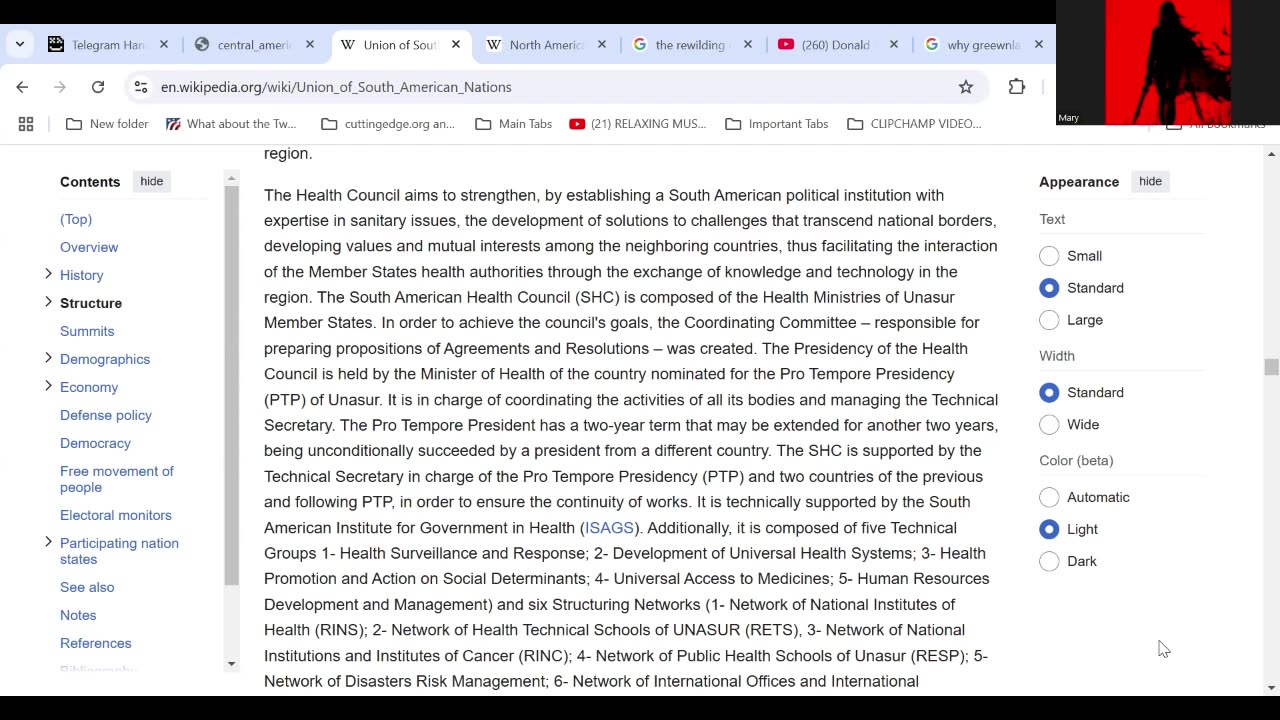Bookmark this page with the star icon
This screenshot has width=1280, height=720.
point(966,87)
